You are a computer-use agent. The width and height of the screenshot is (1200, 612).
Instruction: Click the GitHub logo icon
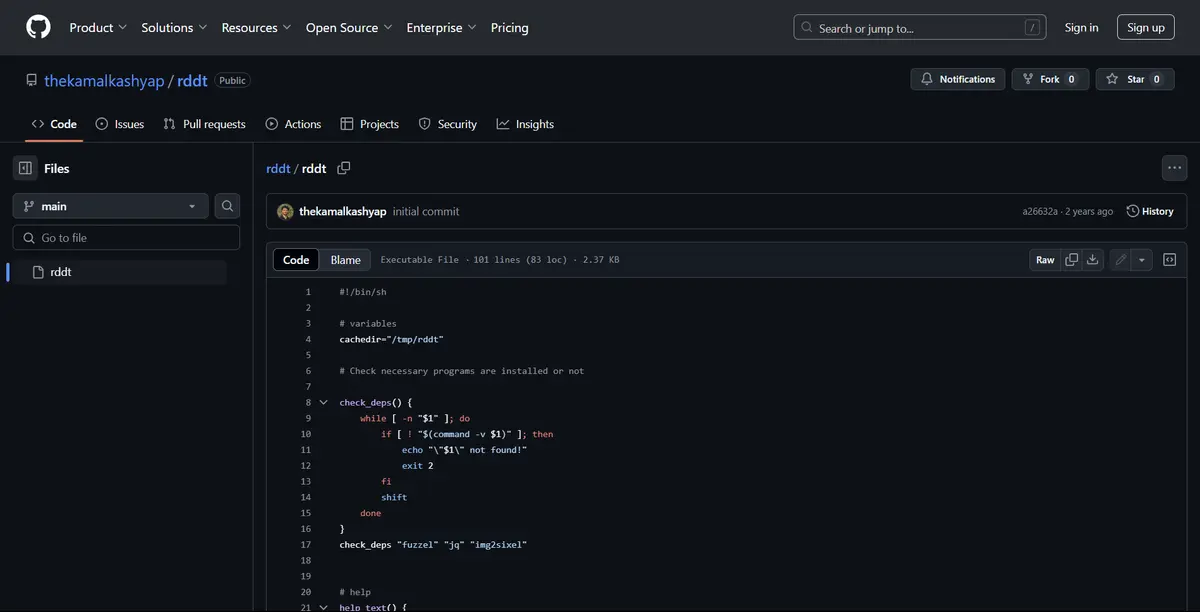point(38,27)
